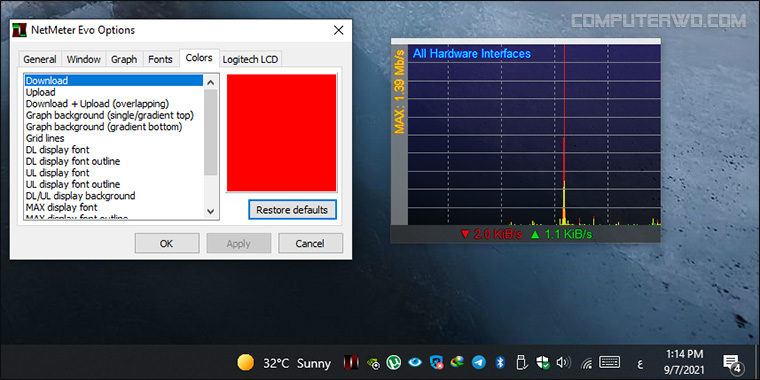The image size is (760, 380).
Task: Select Grid lines in the color list
Action: coord(45,138)
